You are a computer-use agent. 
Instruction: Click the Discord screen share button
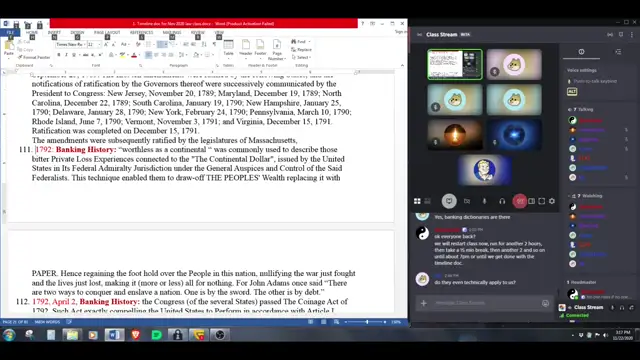(x=449, y=201)
